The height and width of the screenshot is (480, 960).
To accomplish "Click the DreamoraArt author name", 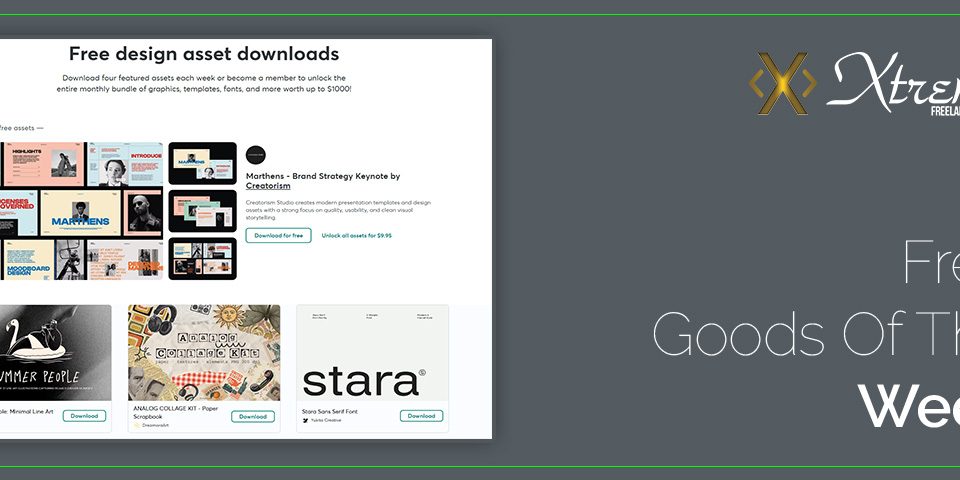I will point(156,426).
